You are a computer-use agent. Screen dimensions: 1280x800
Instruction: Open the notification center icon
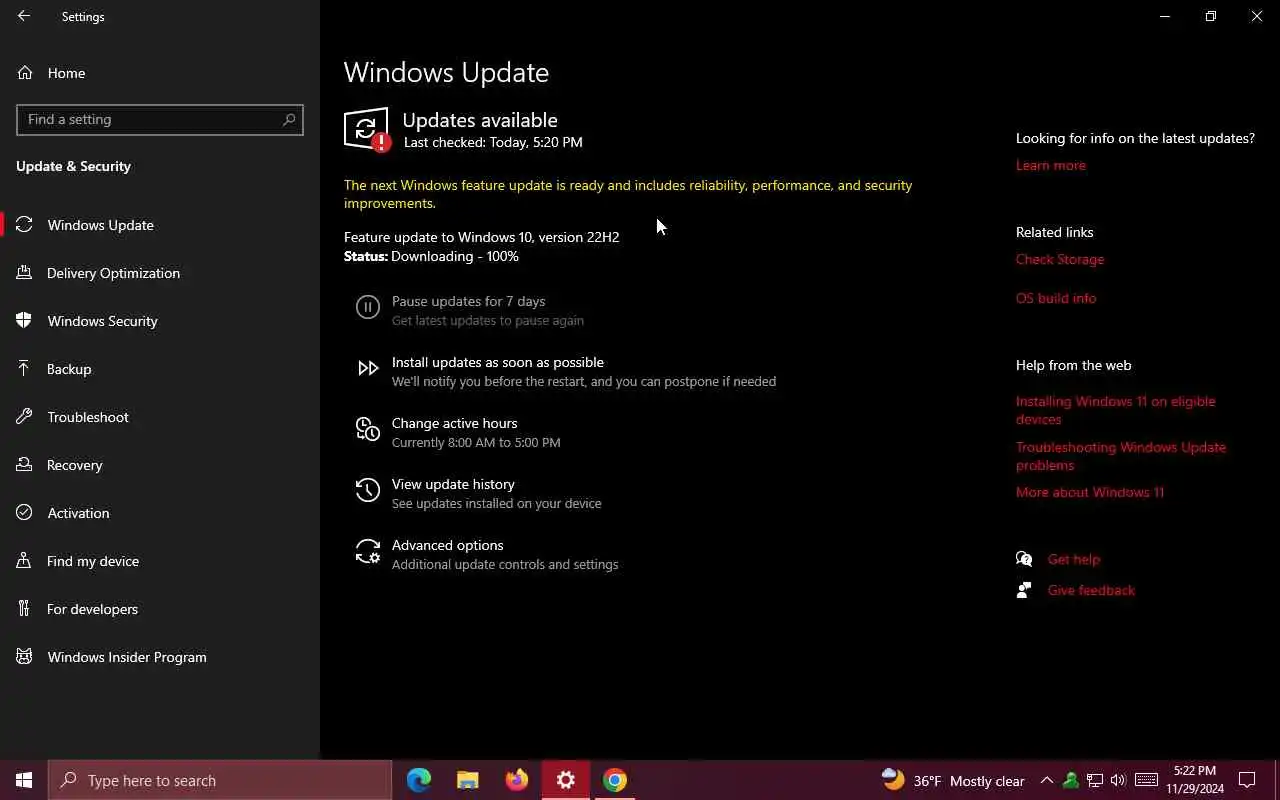point(1247,780)
